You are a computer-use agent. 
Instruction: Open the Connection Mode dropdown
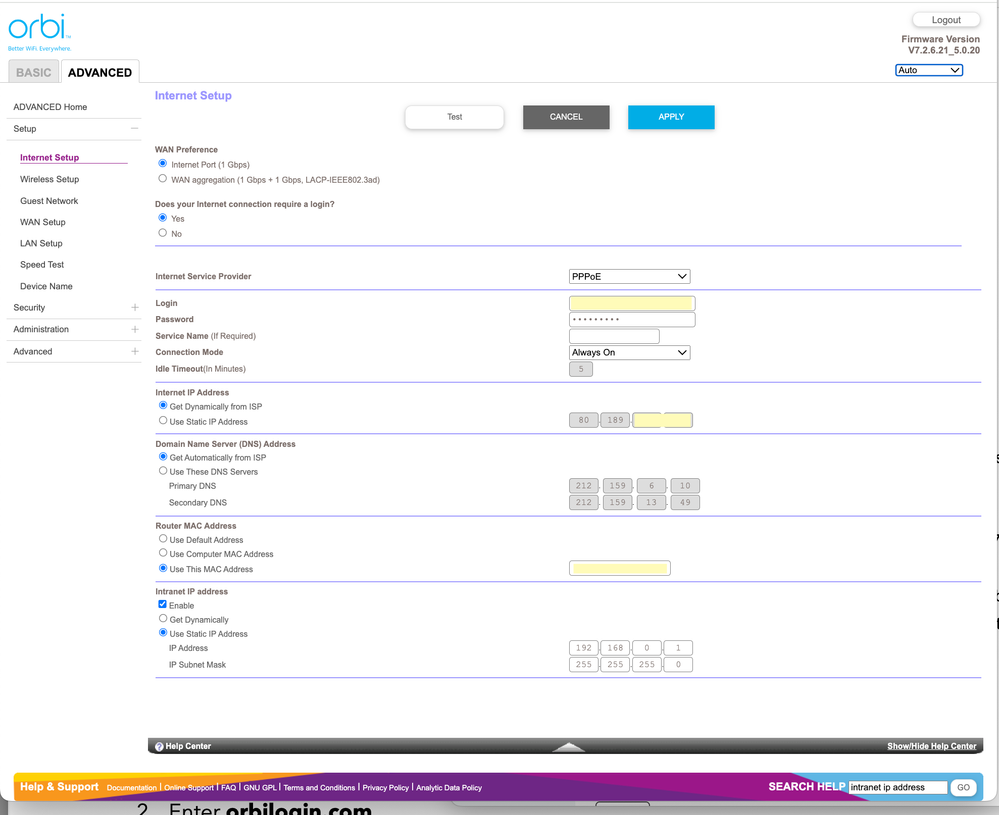tap(629, 352)
